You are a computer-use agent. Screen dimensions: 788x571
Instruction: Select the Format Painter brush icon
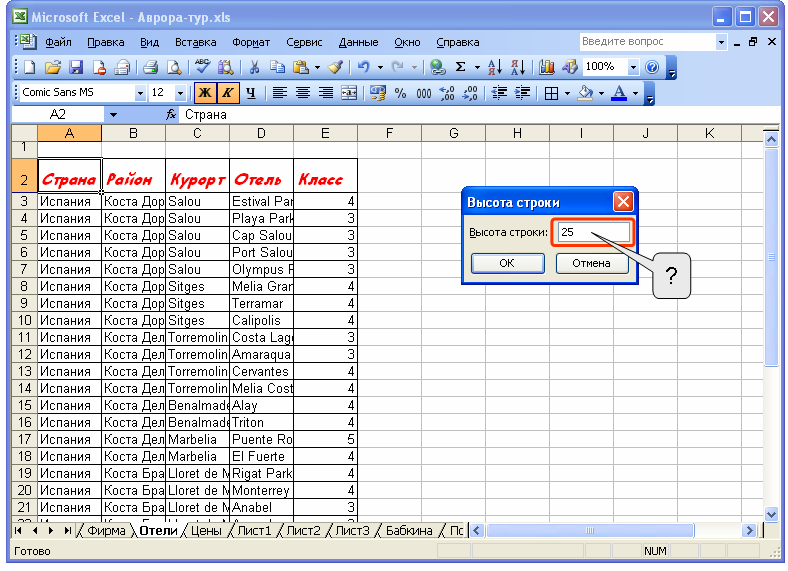(x=335, y=67)
